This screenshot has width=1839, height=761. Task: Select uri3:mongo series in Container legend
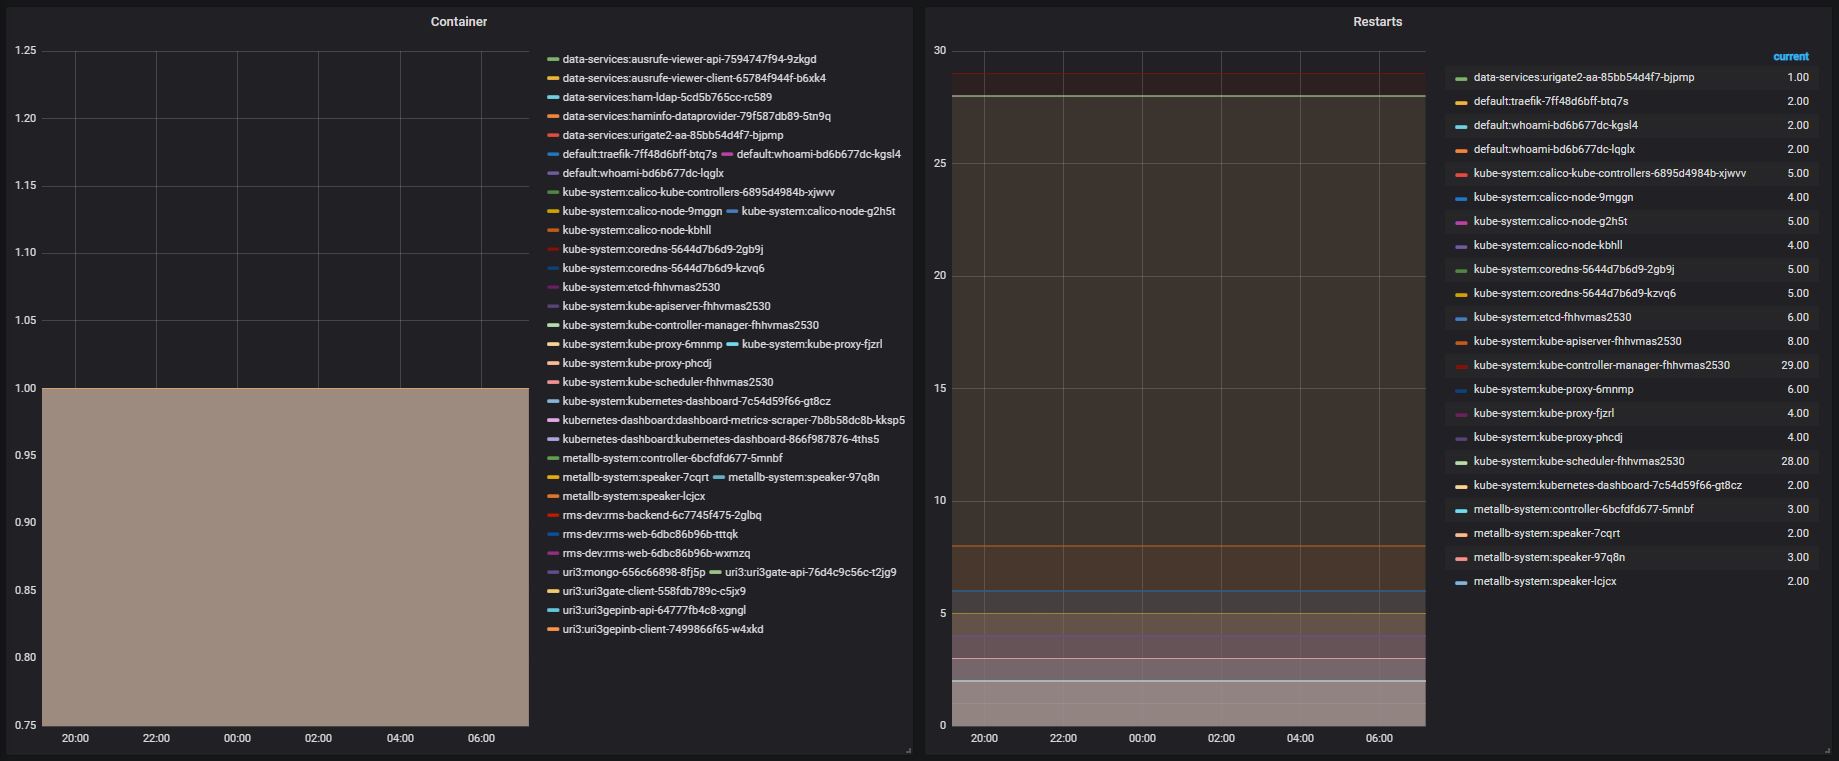[x=634, y=572]
